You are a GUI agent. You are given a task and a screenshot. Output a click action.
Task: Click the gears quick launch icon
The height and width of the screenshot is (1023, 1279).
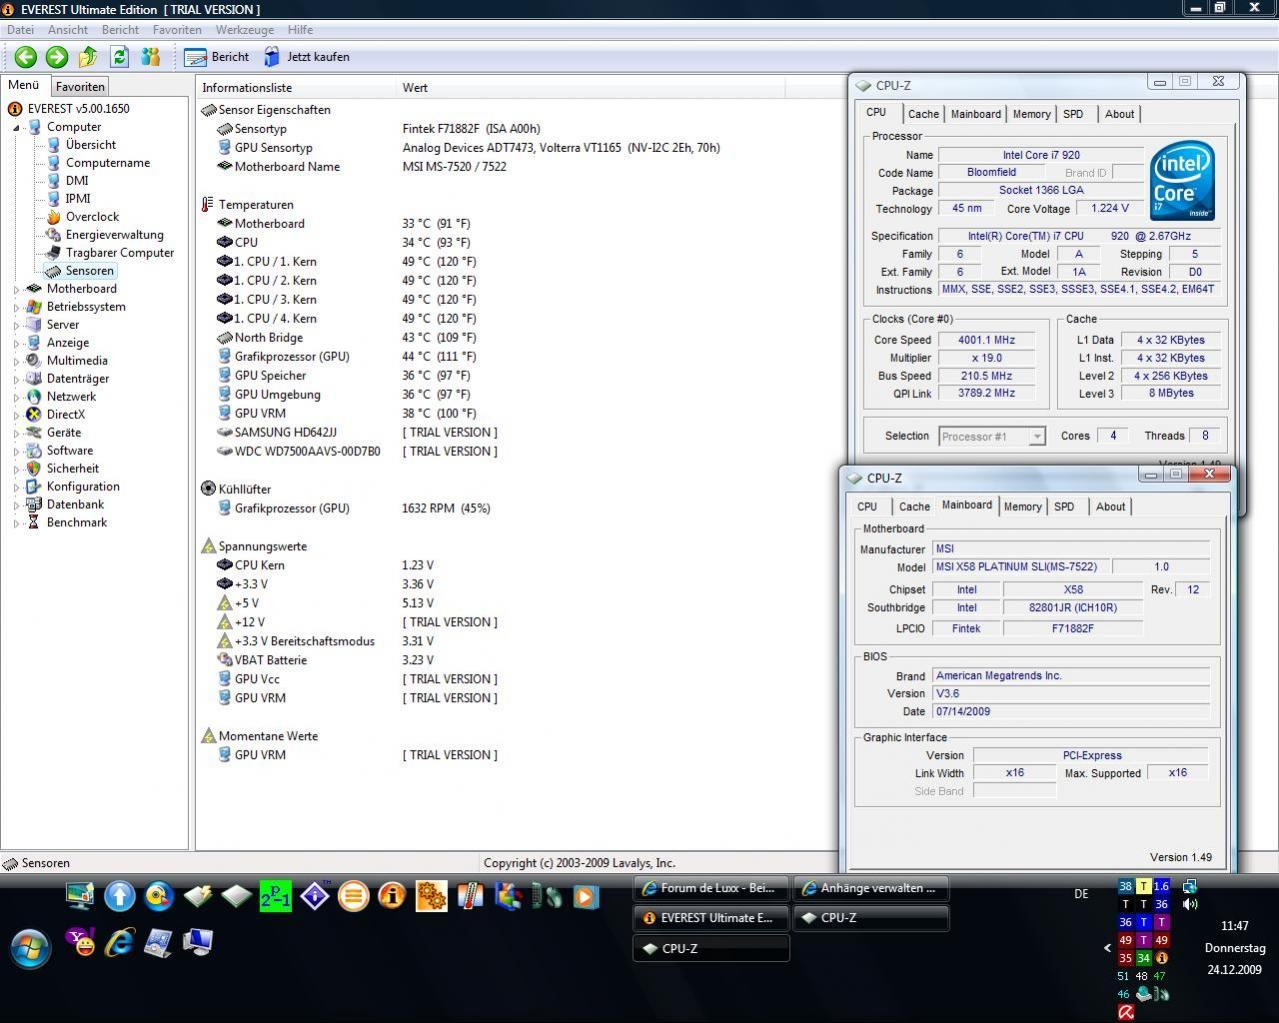[431, 896]
